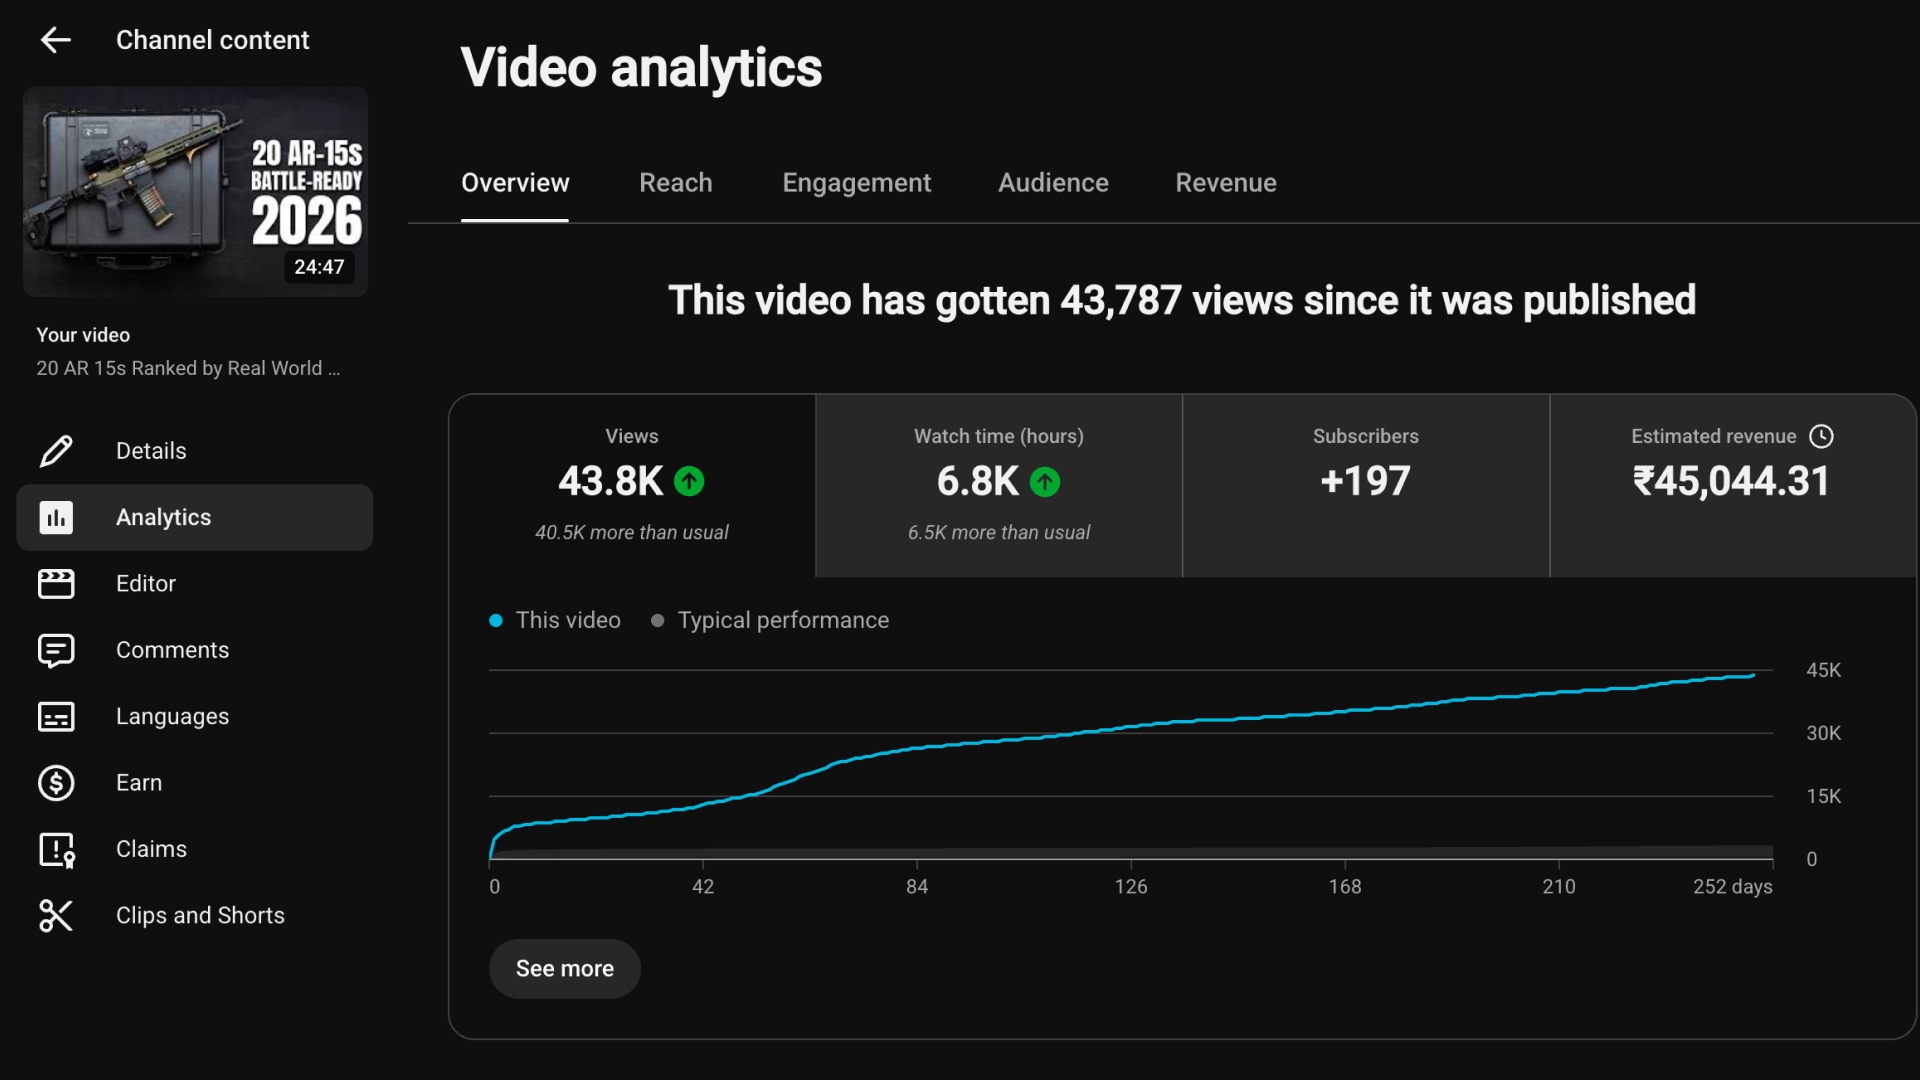Select the Watch time (hours) metric card
Screen dimensions: 1920x1080
coord(999,486)
